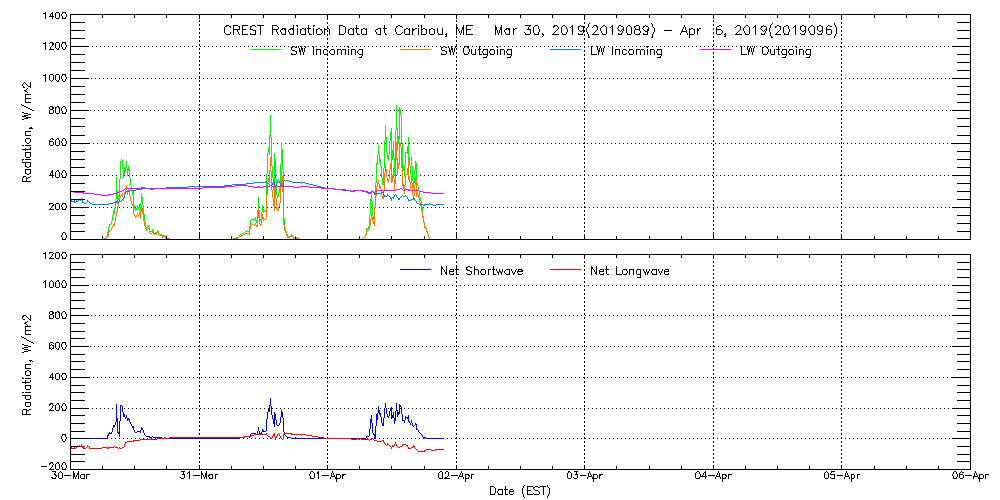1000x500 pixels.
Task: Select the "SW Outgoing" legend entry
Action: [x=476, y=51]
